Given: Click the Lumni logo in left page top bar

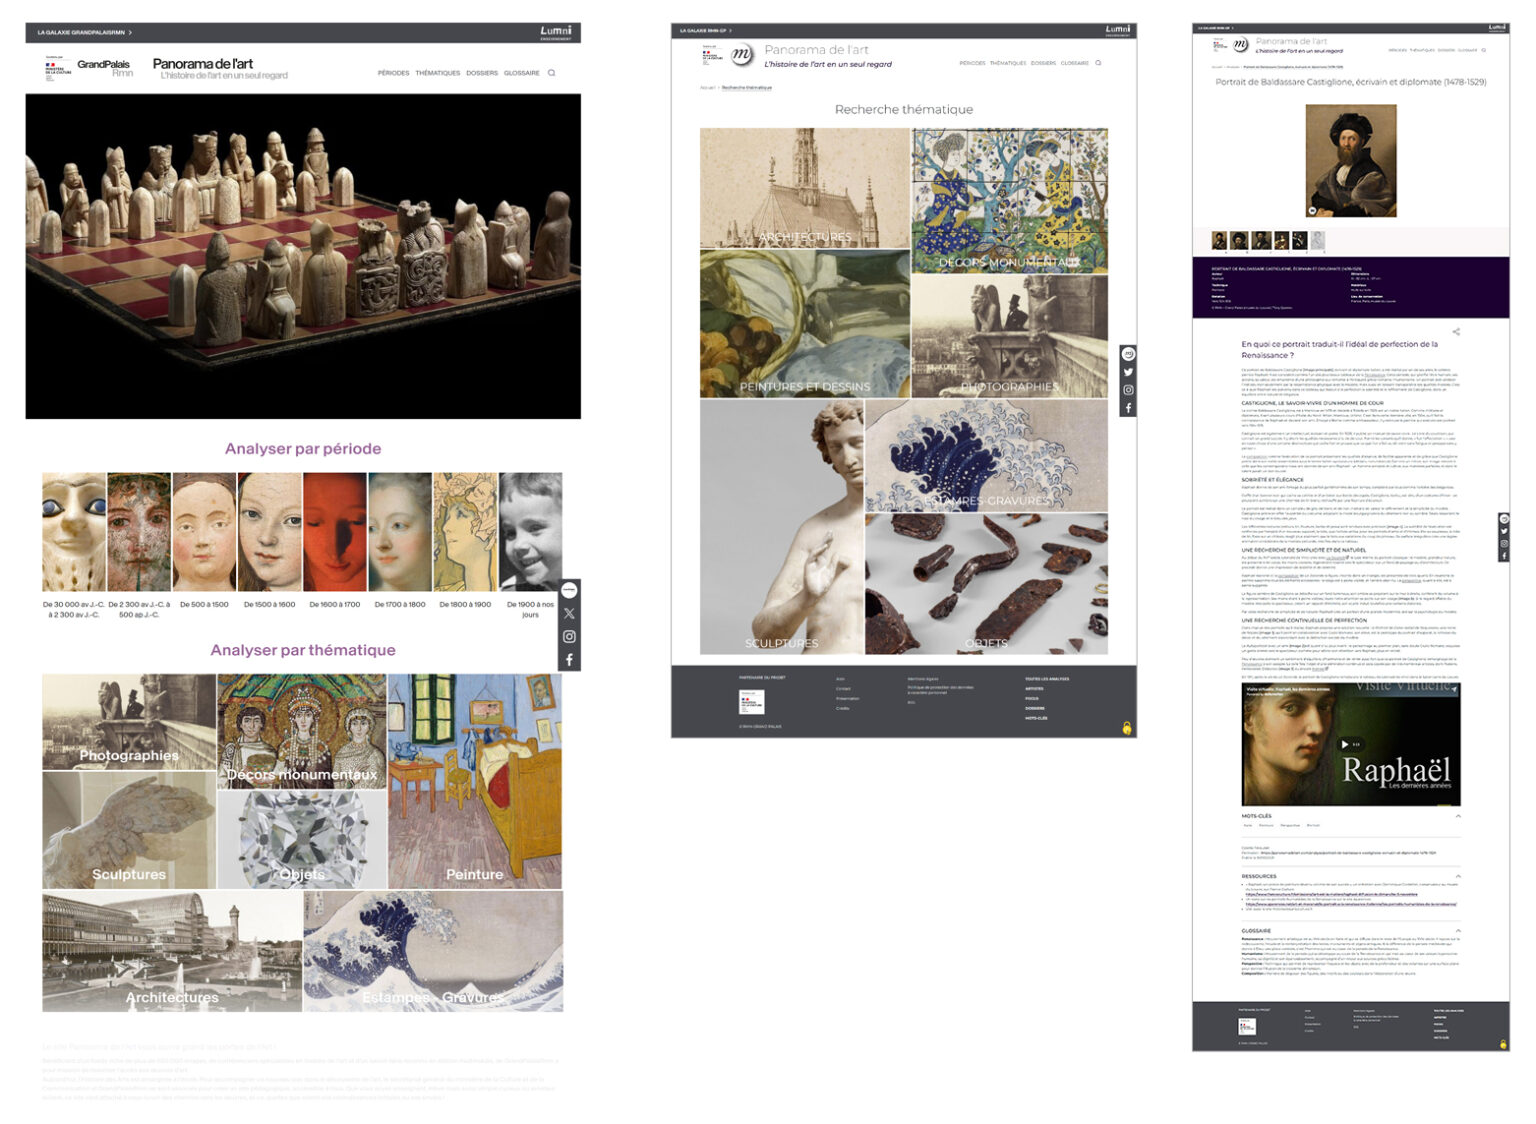Looking at the screenshot, I should tap(555, 32).
